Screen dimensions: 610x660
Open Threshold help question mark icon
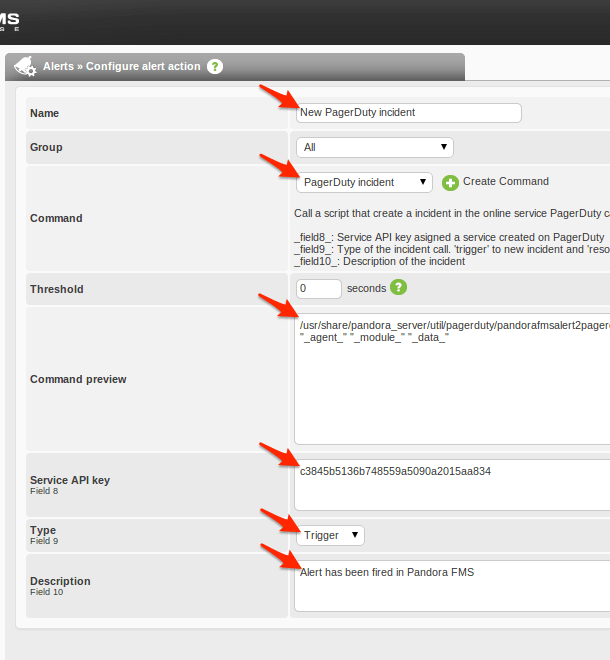tap(398, 287)
